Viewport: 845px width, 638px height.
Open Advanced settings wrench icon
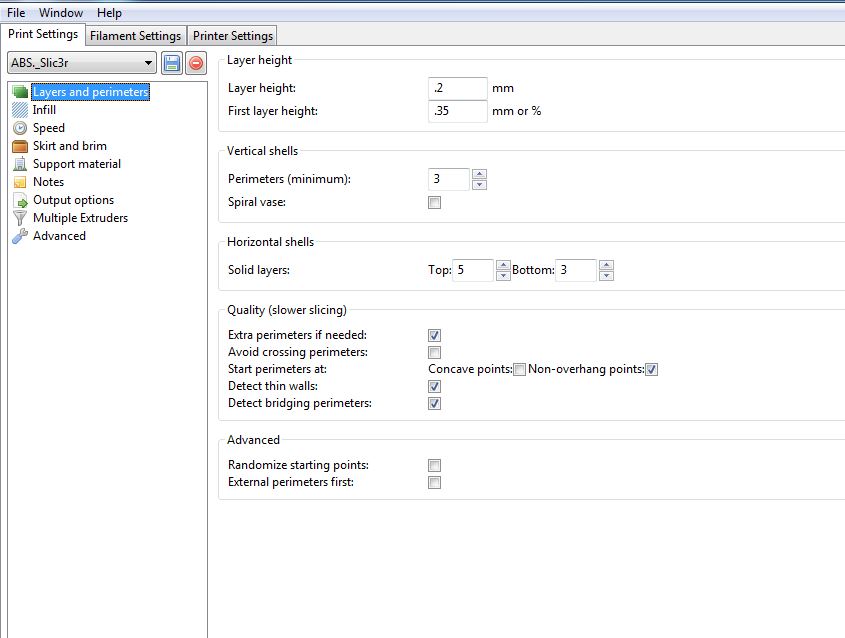(20, 236)
